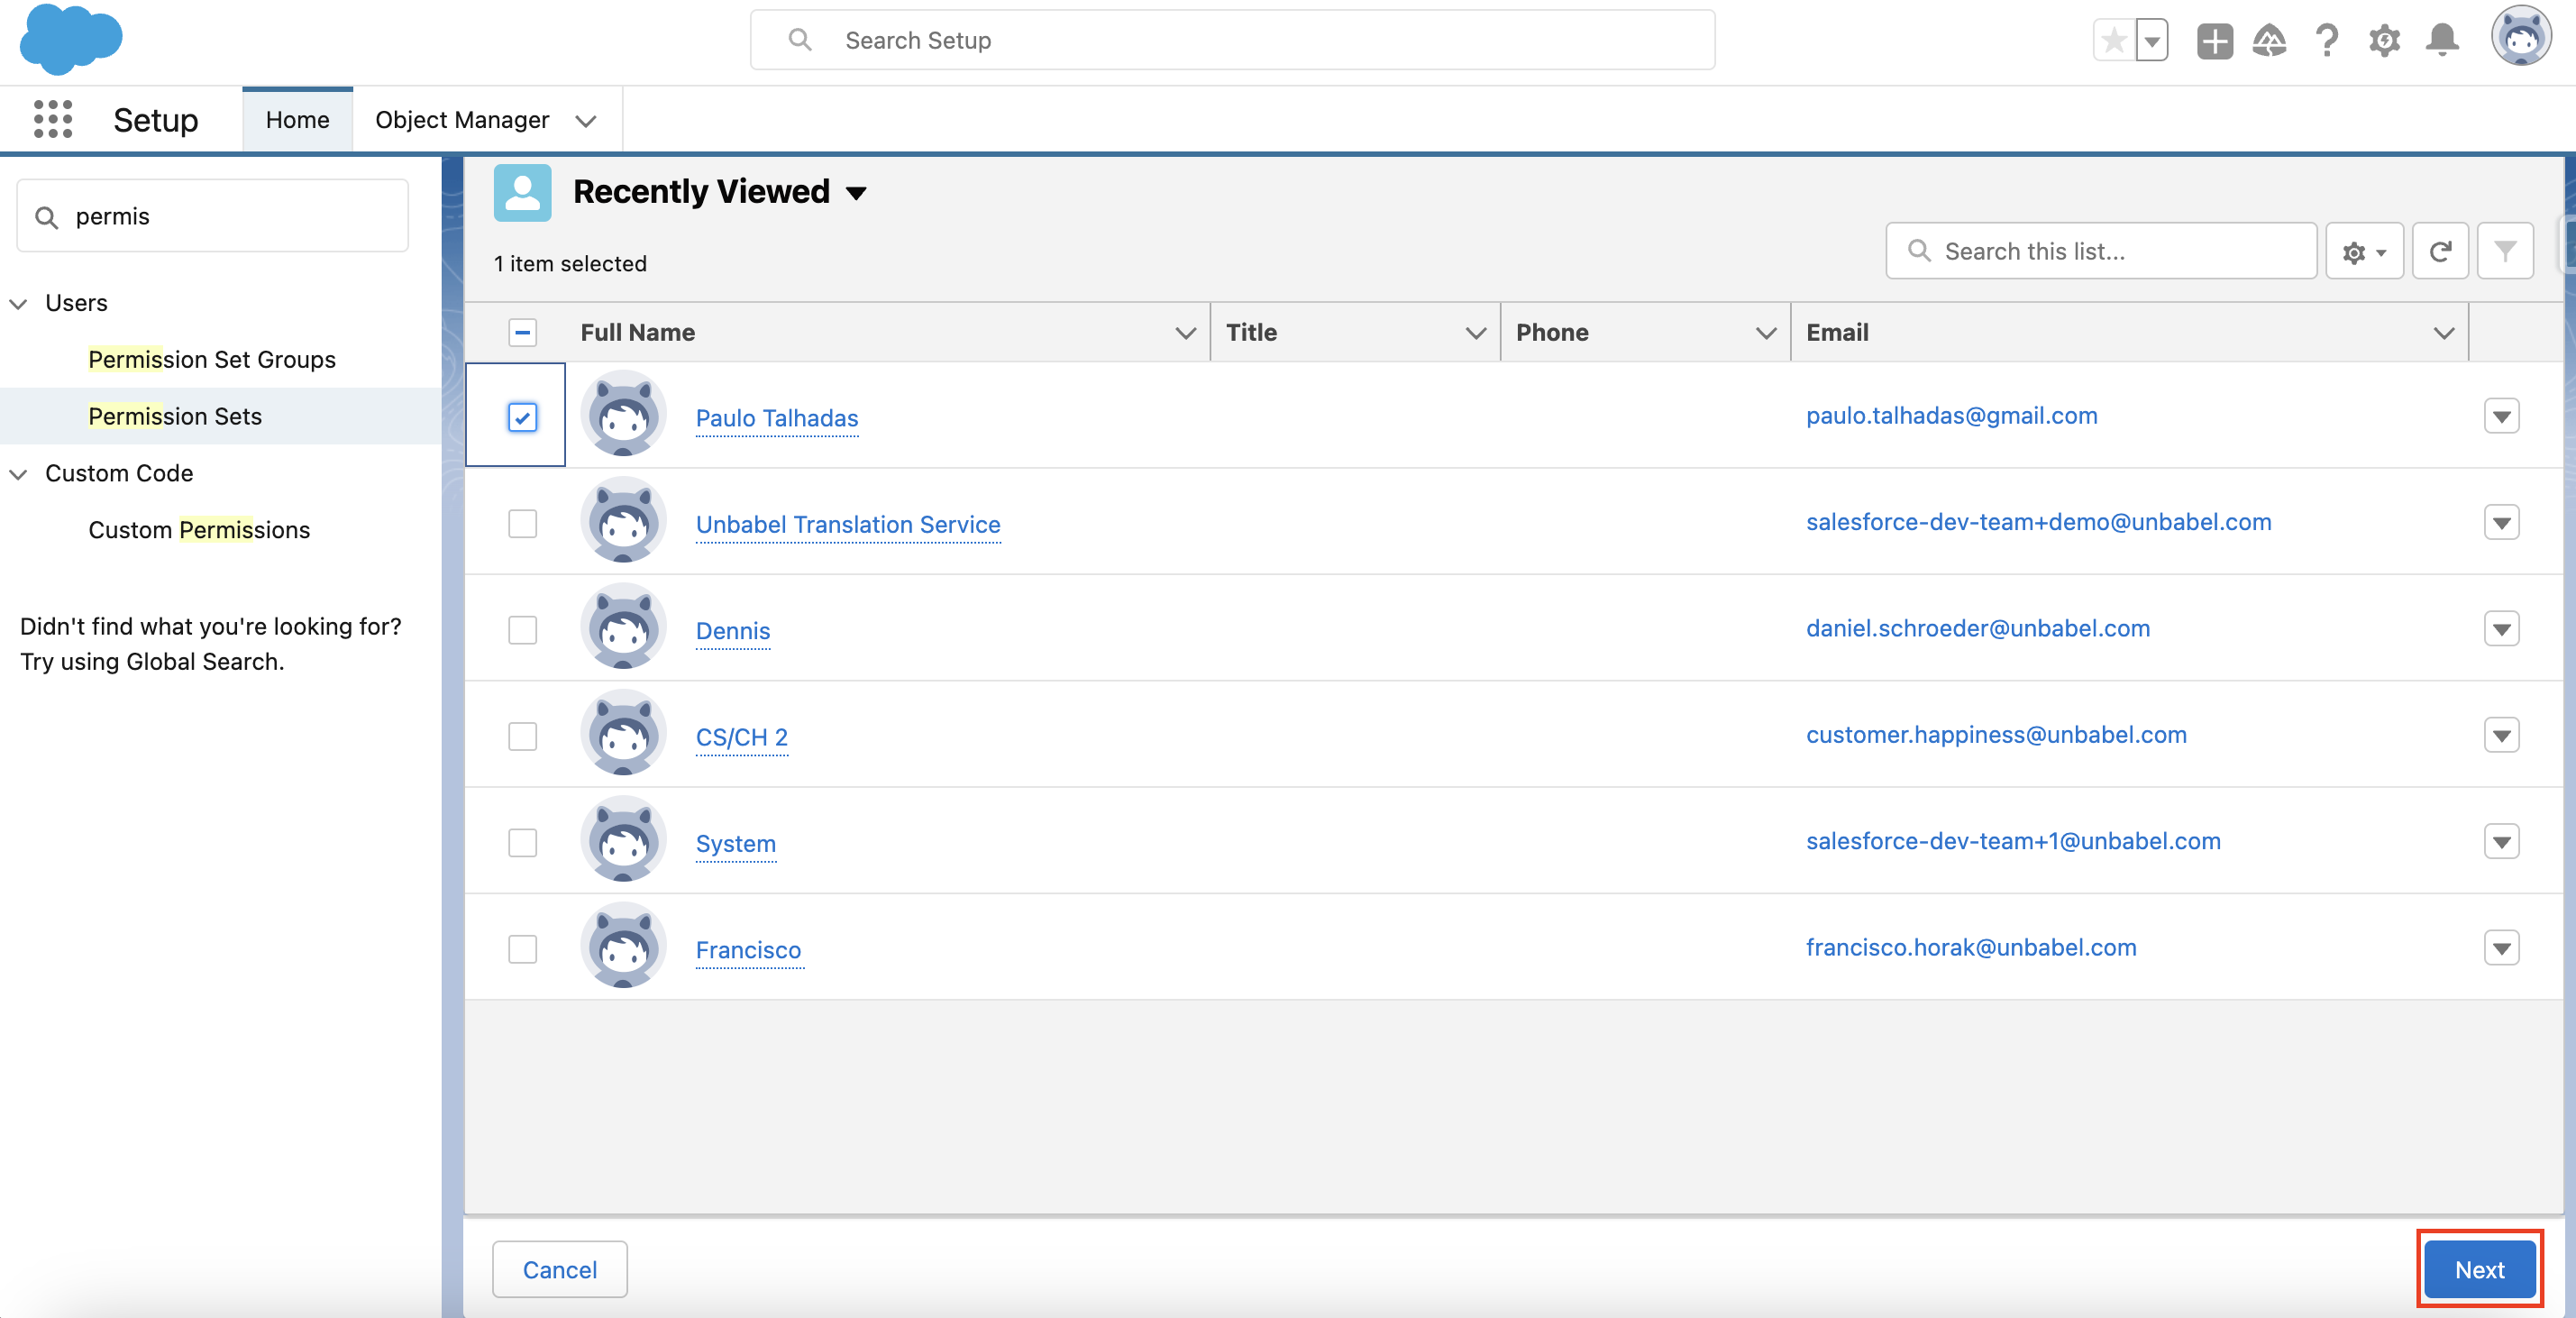Screen dimensions: 2576x1318
Task: Check the Francisco row checkbox
Action: (x=522, y=948)
